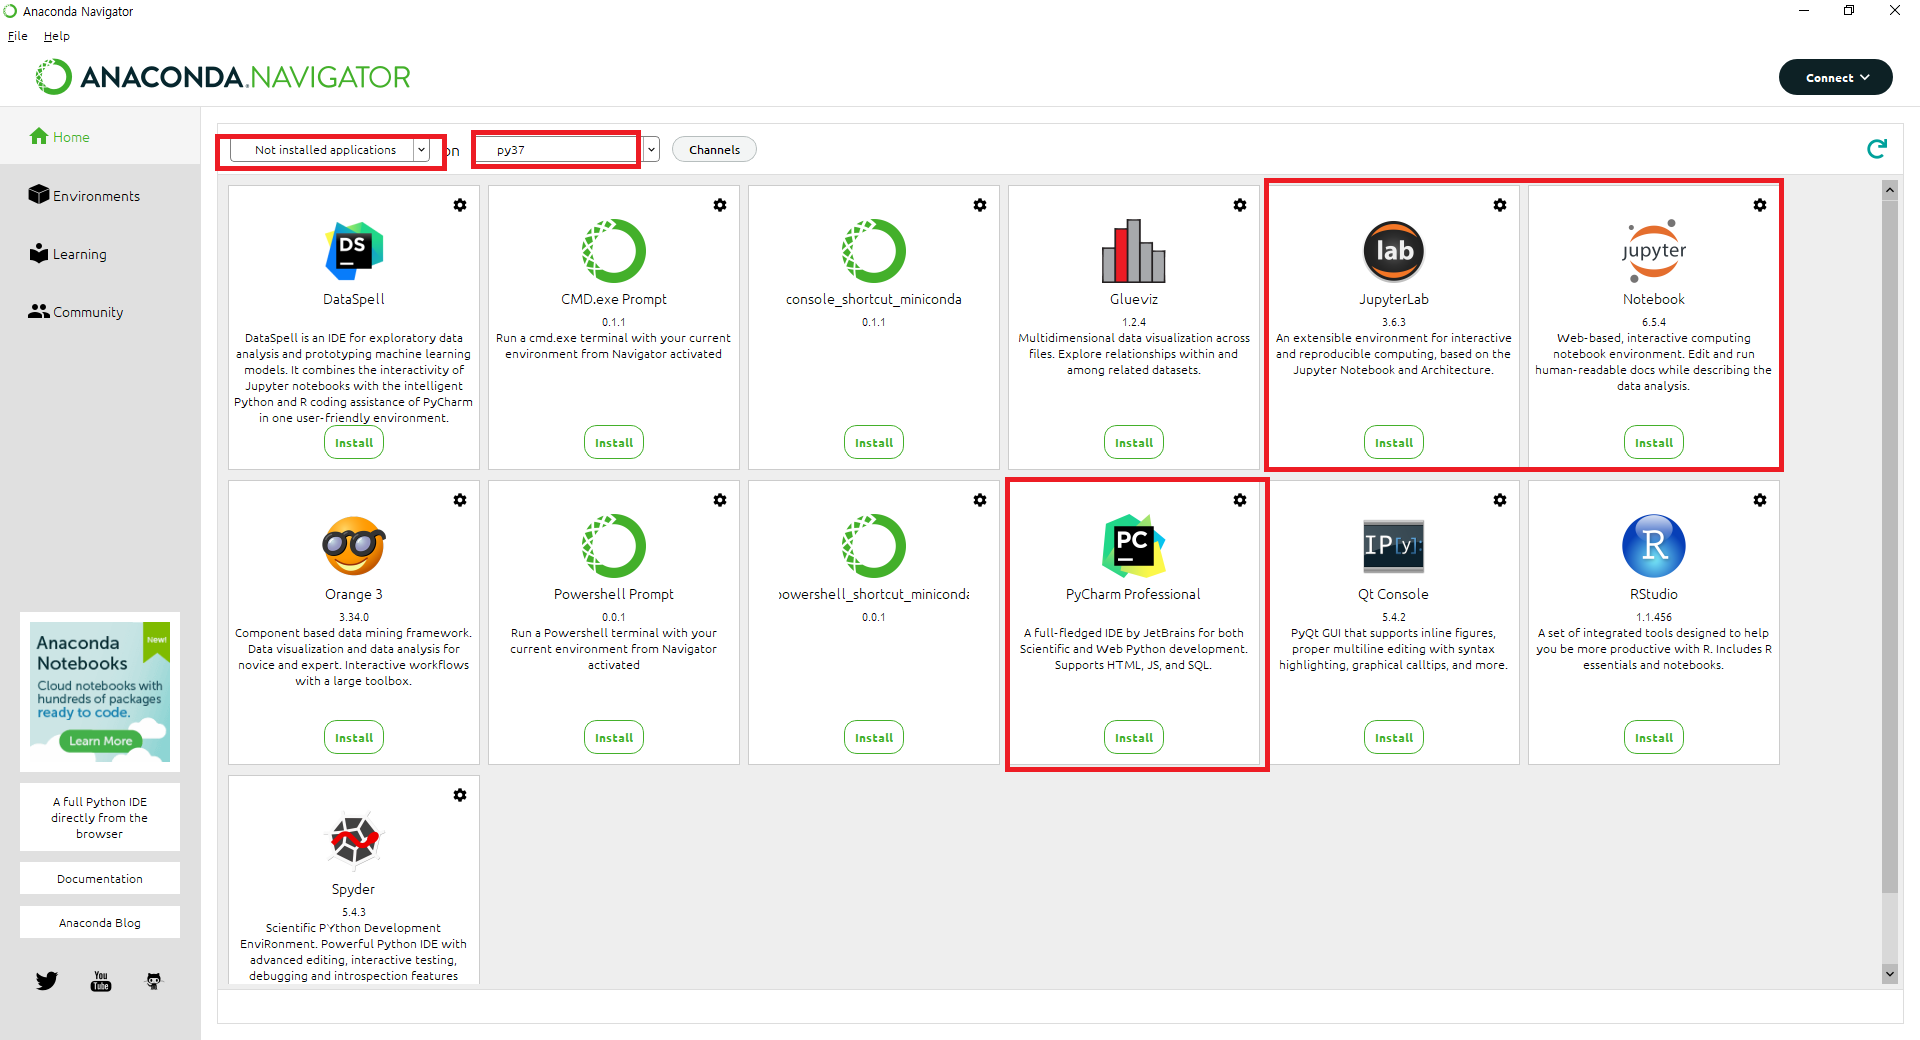Expand the Connect dropdown button
The image size is (1920, 1040).
click(1836, 77)
